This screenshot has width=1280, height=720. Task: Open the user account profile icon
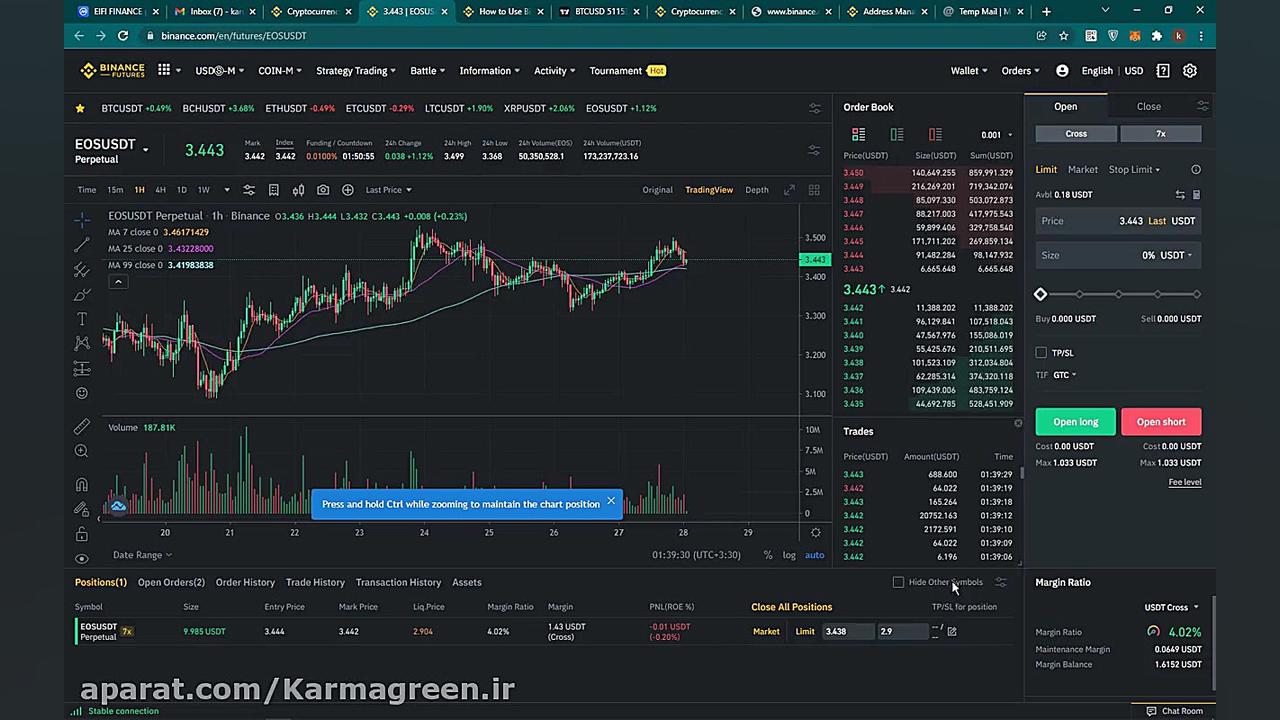tap(1062, 71)
